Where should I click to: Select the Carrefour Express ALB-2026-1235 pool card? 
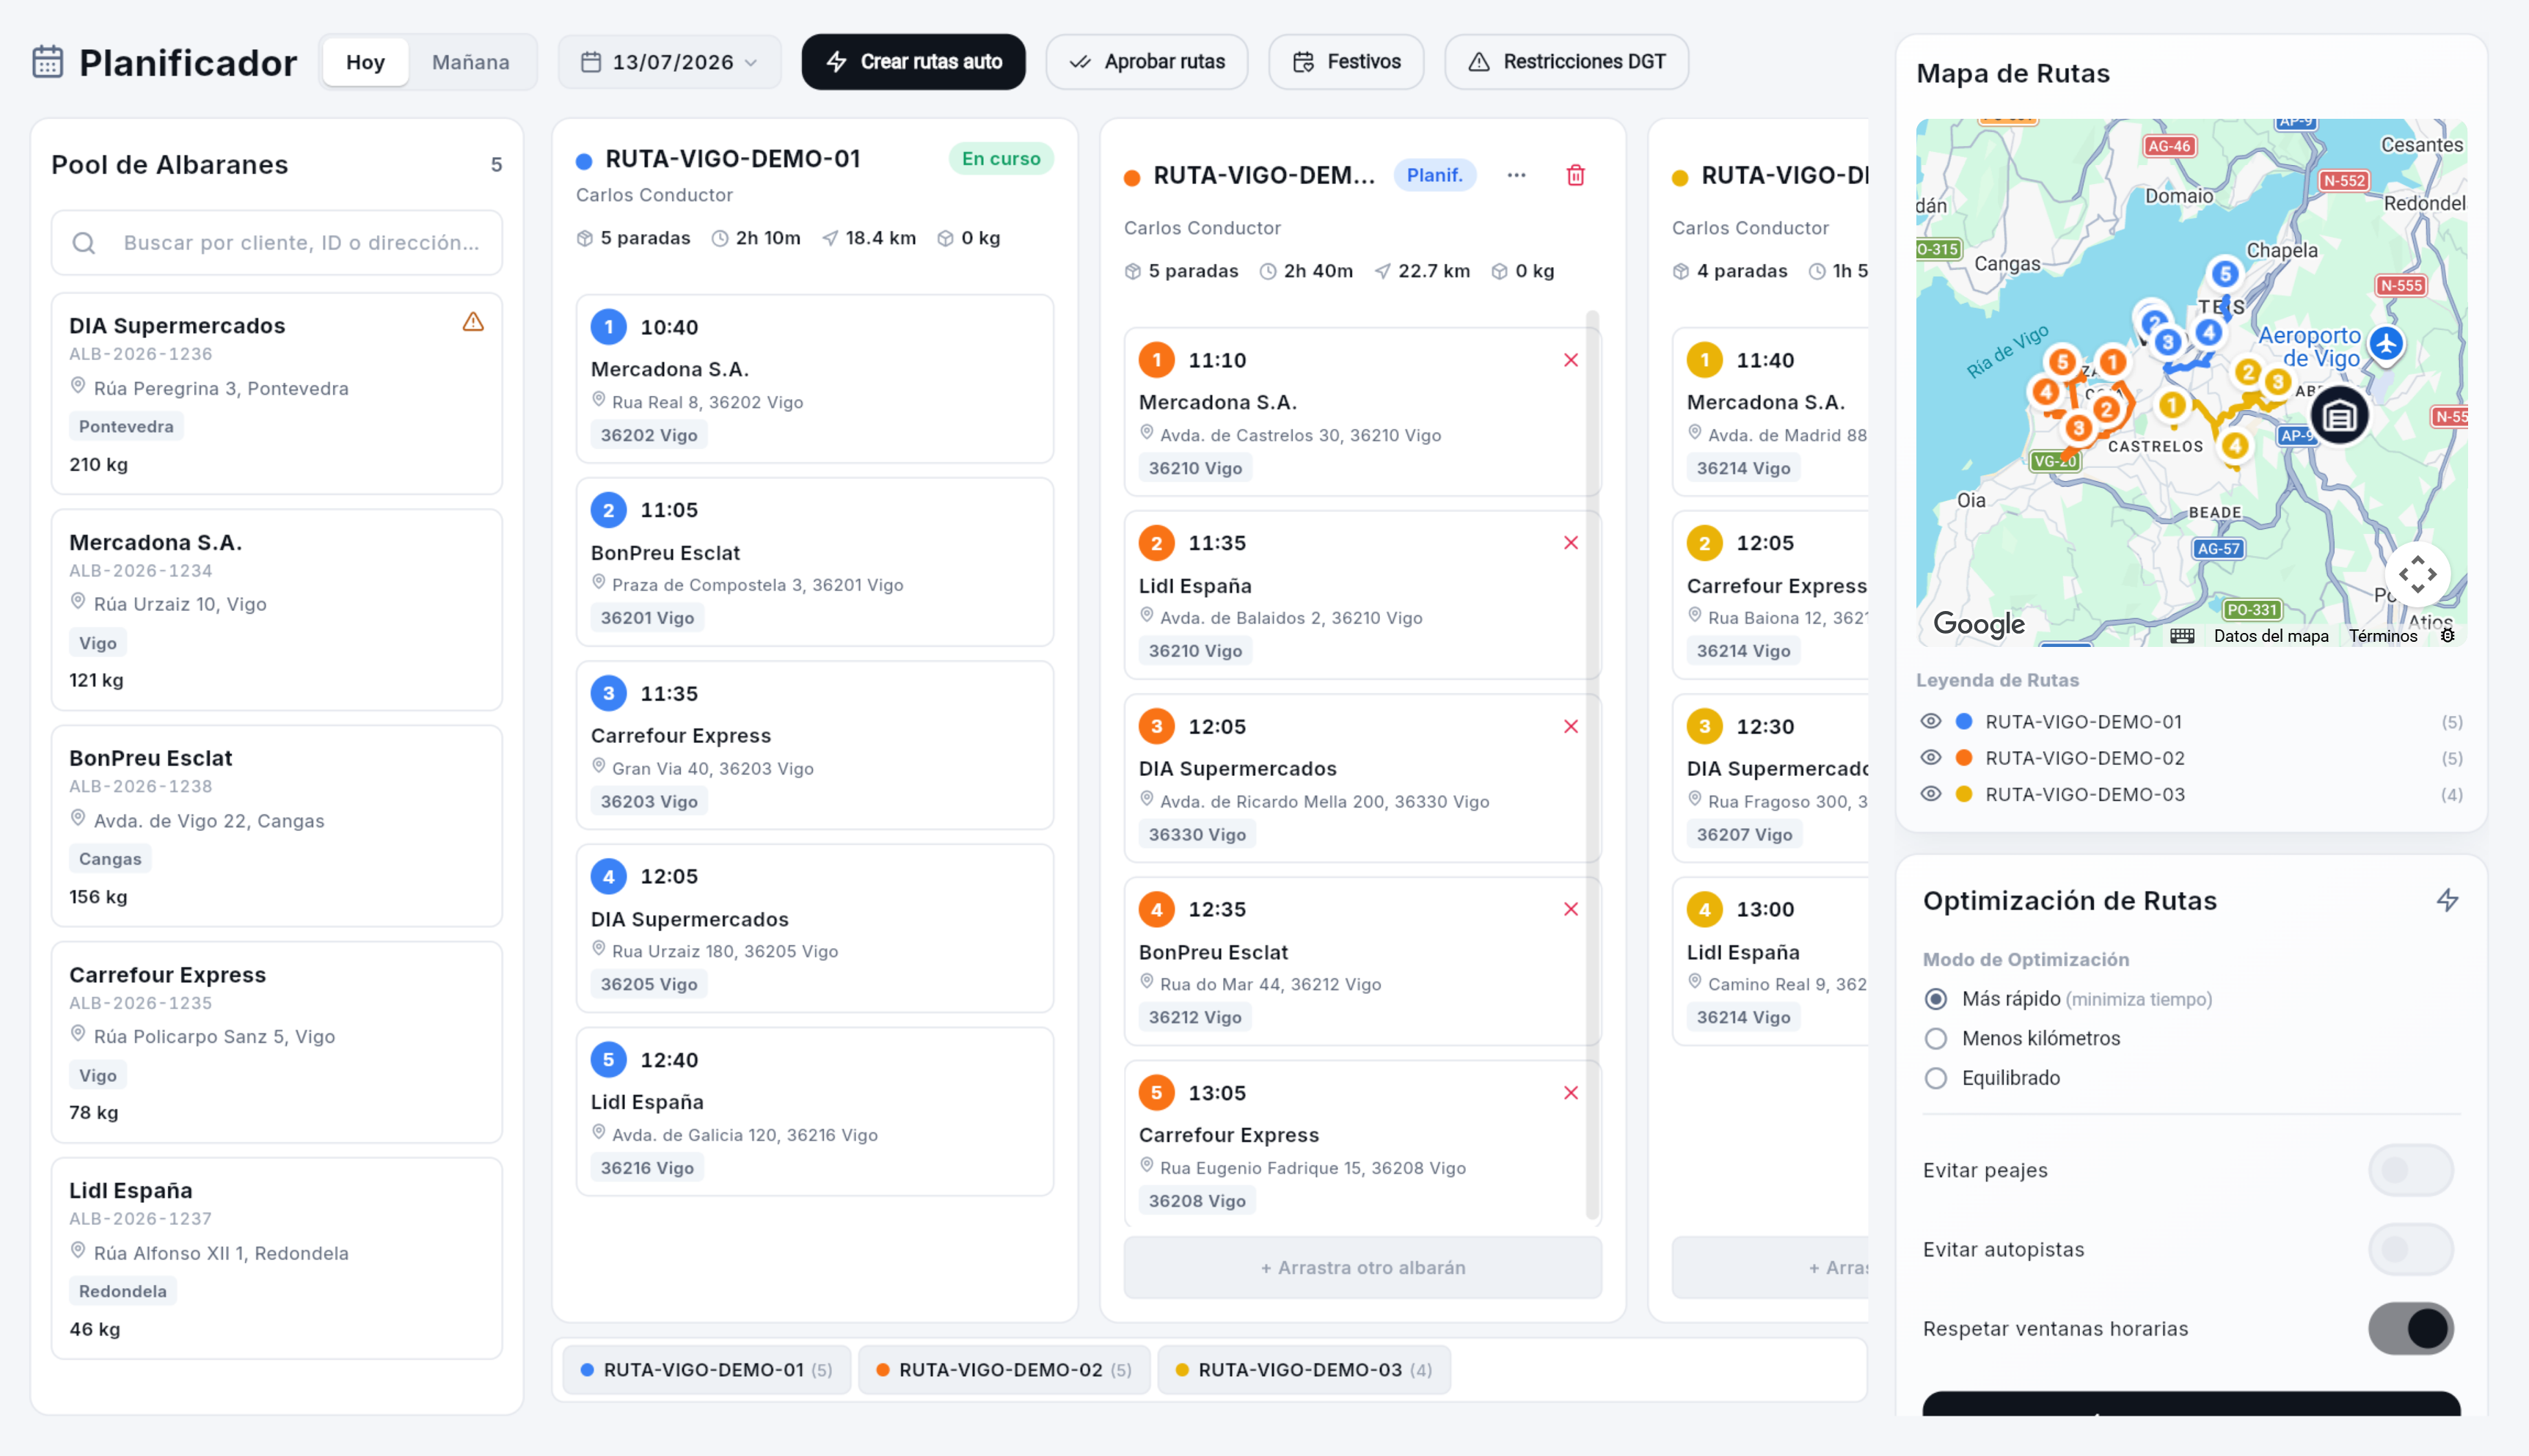tap(277, 1042)
